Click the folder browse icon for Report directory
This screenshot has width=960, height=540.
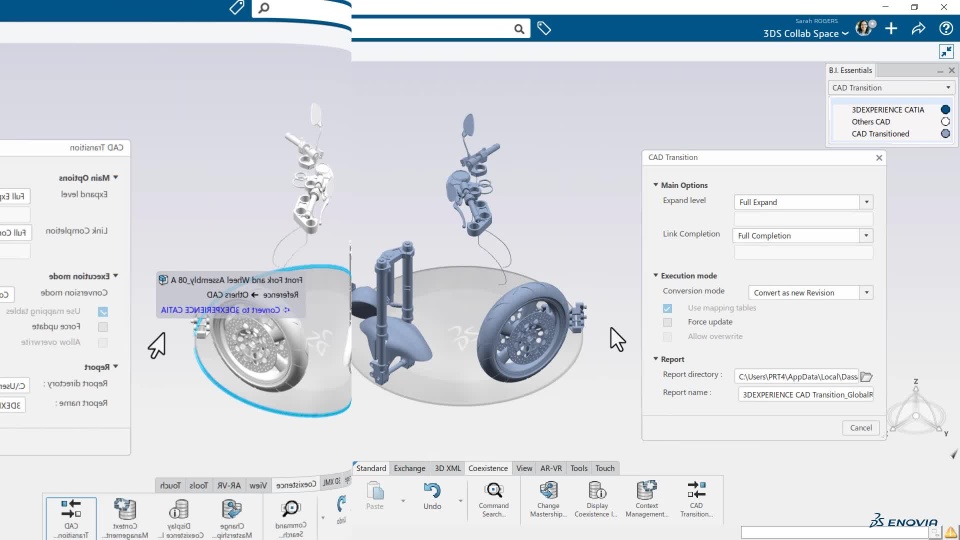(866, 377)
